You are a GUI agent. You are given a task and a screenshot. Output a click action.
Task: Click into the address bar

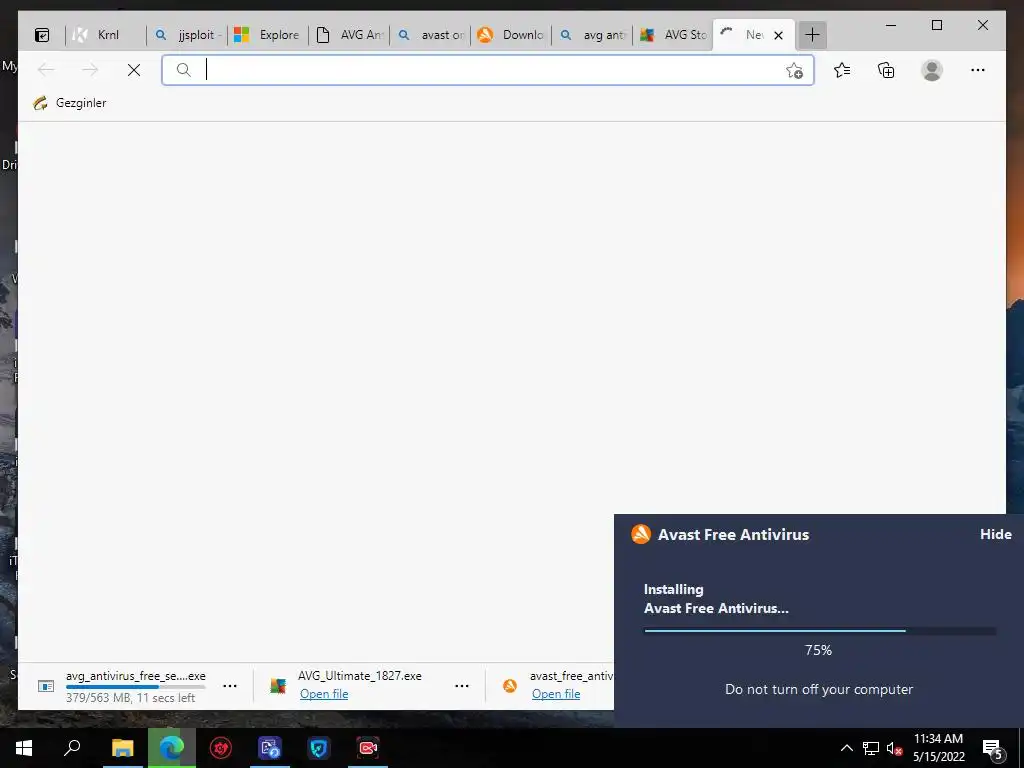487,70
